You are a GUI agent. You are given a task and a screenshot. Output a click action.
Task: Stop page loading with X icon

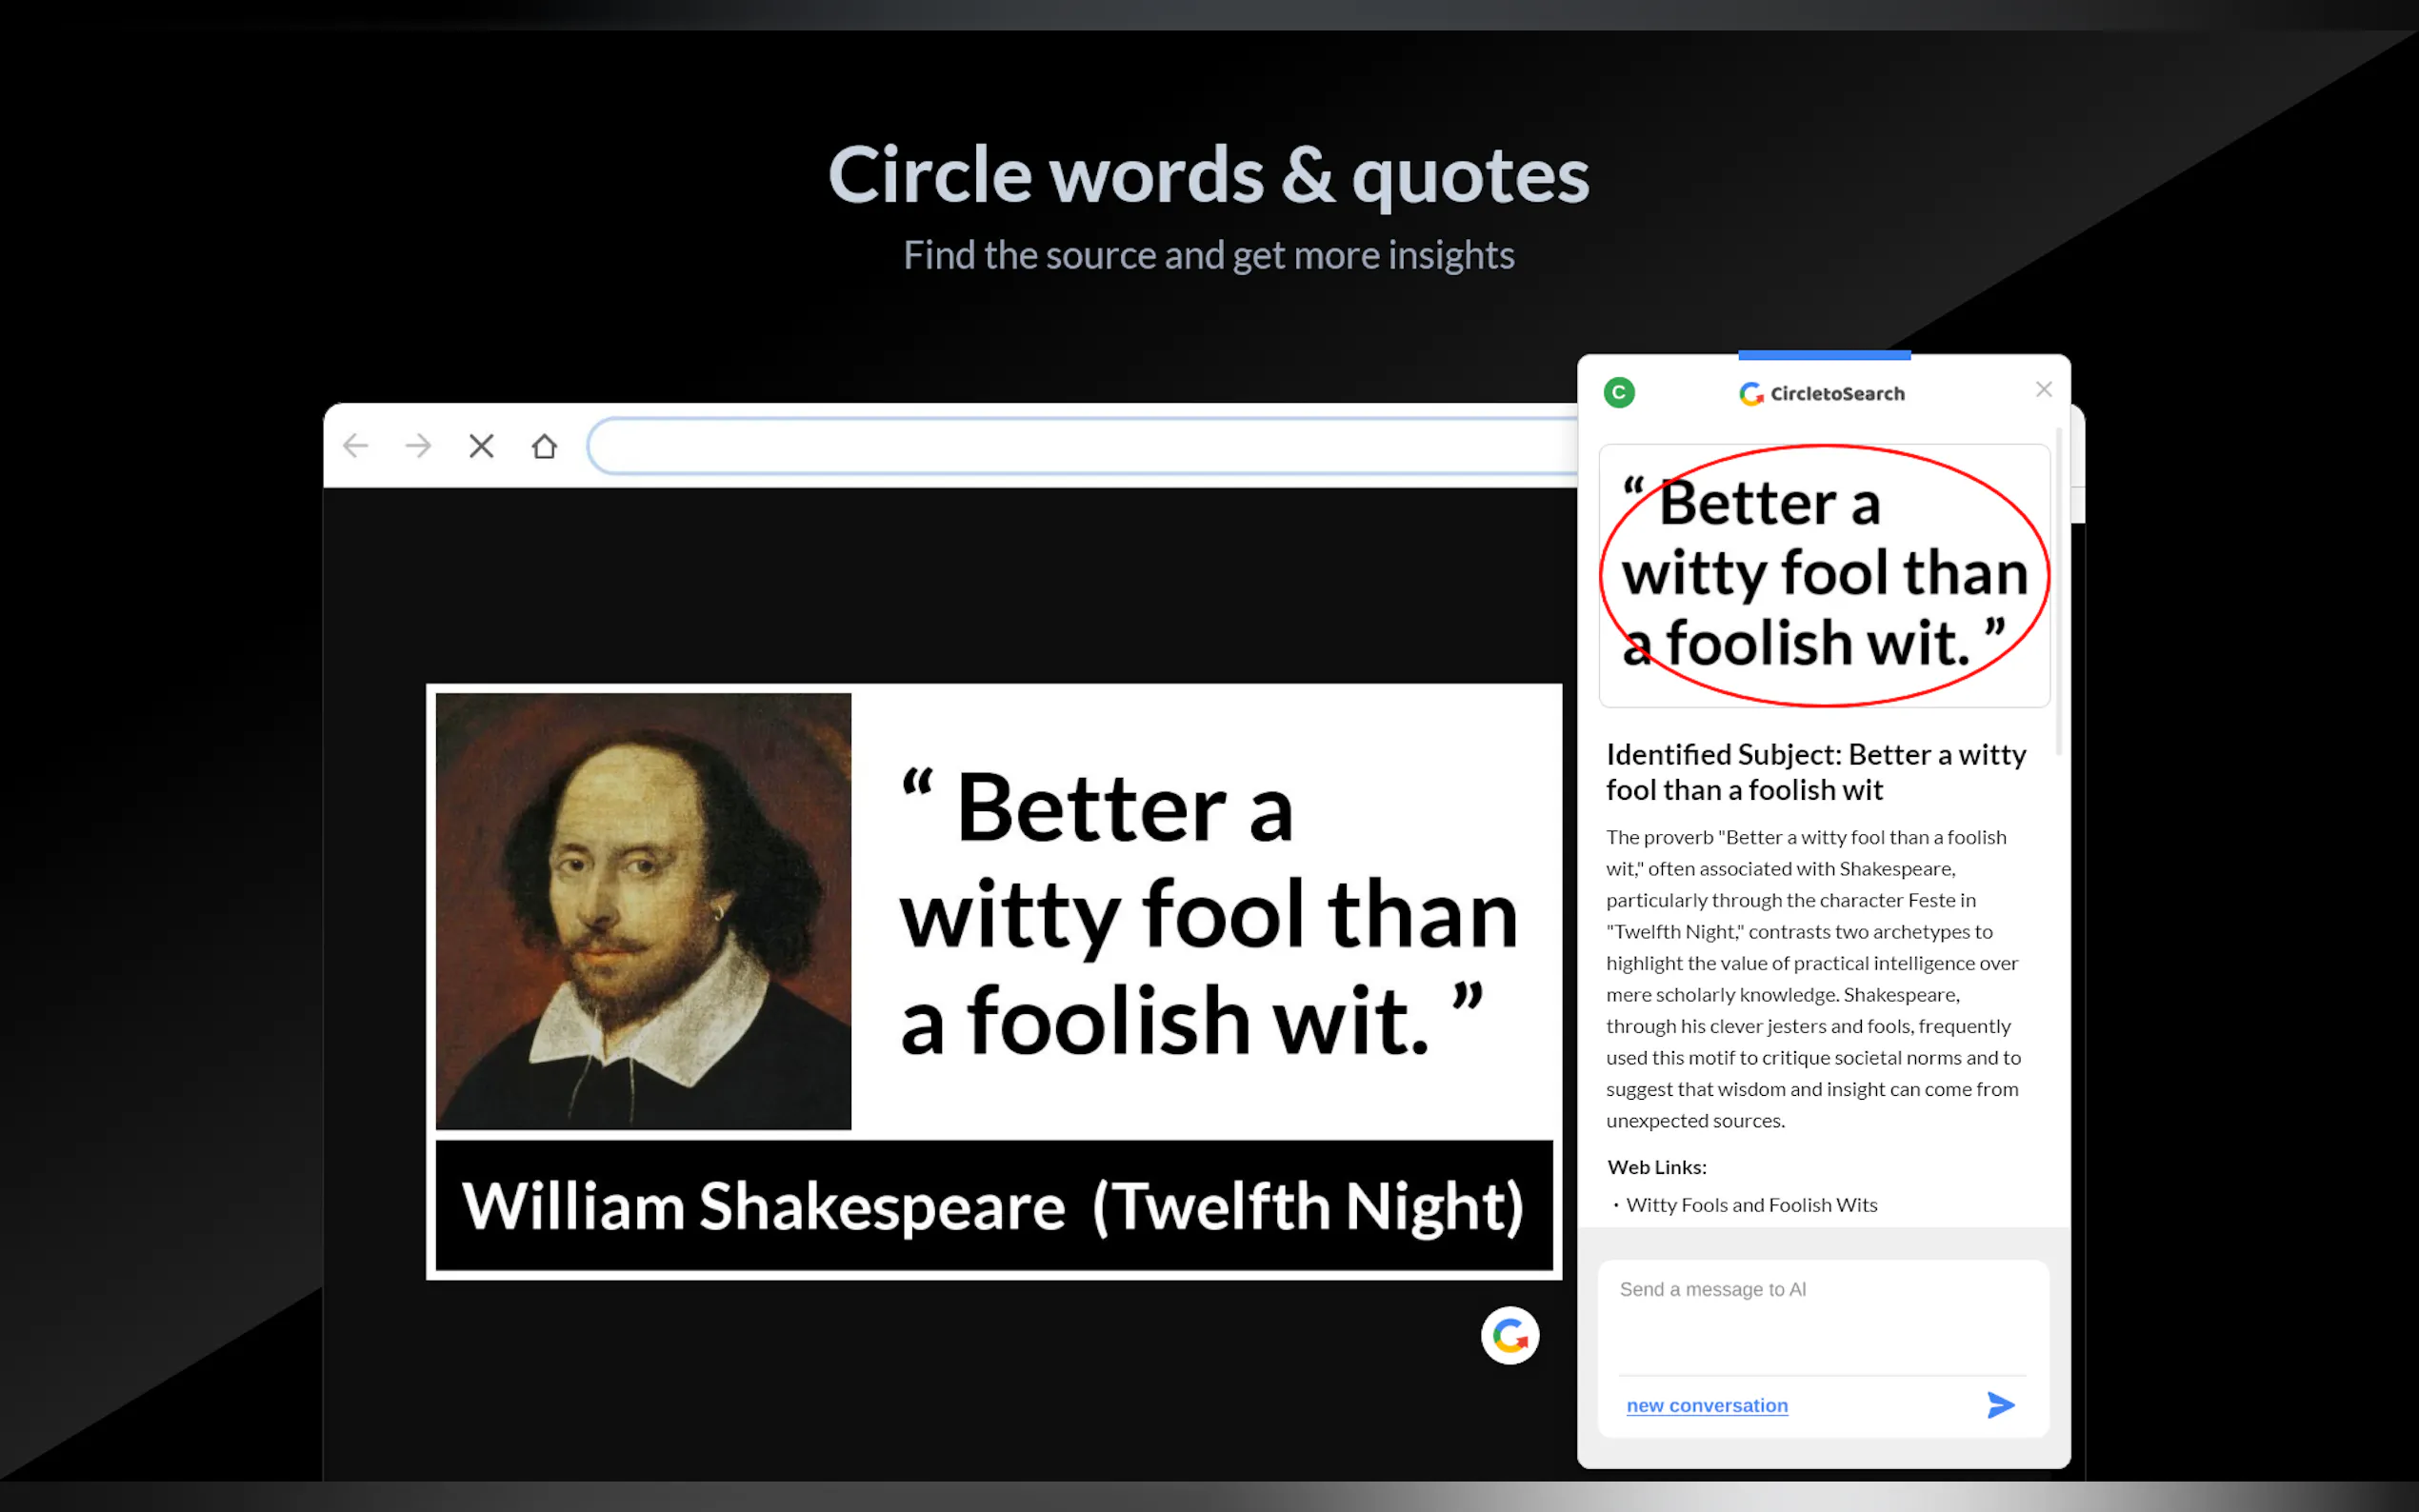(x=481, y=446)
